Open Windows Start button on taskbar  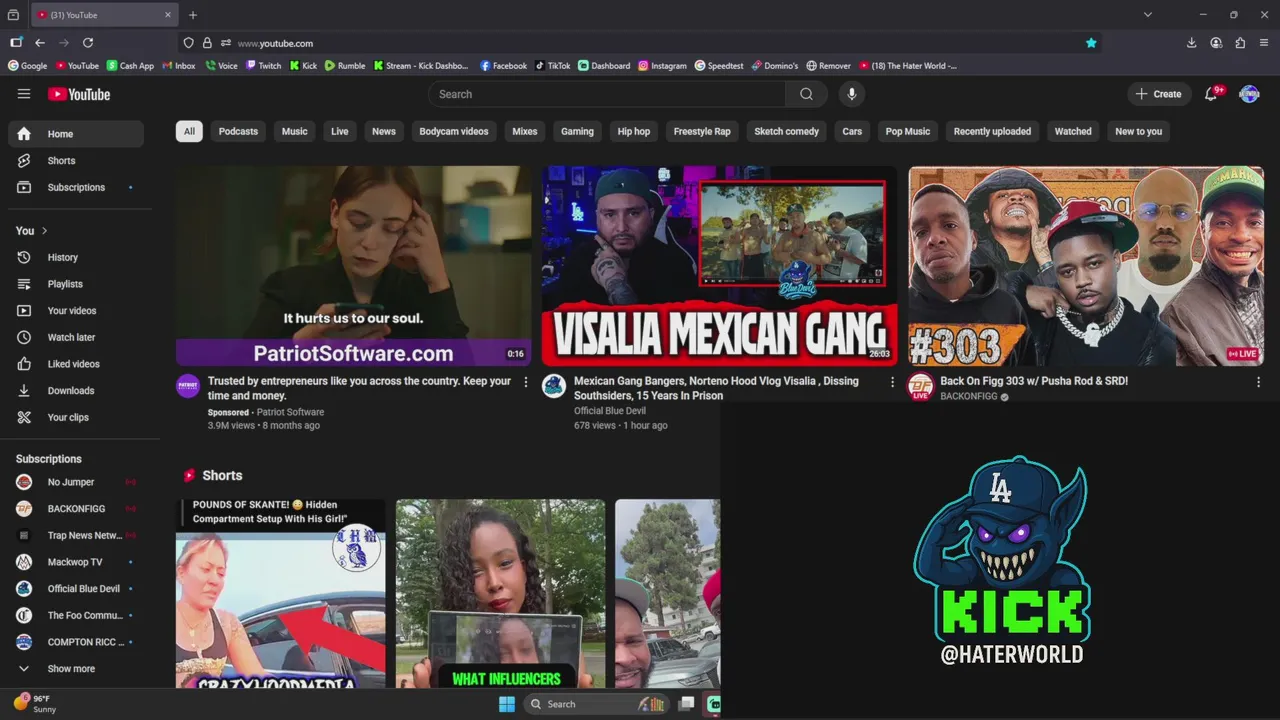pos(507,704)
